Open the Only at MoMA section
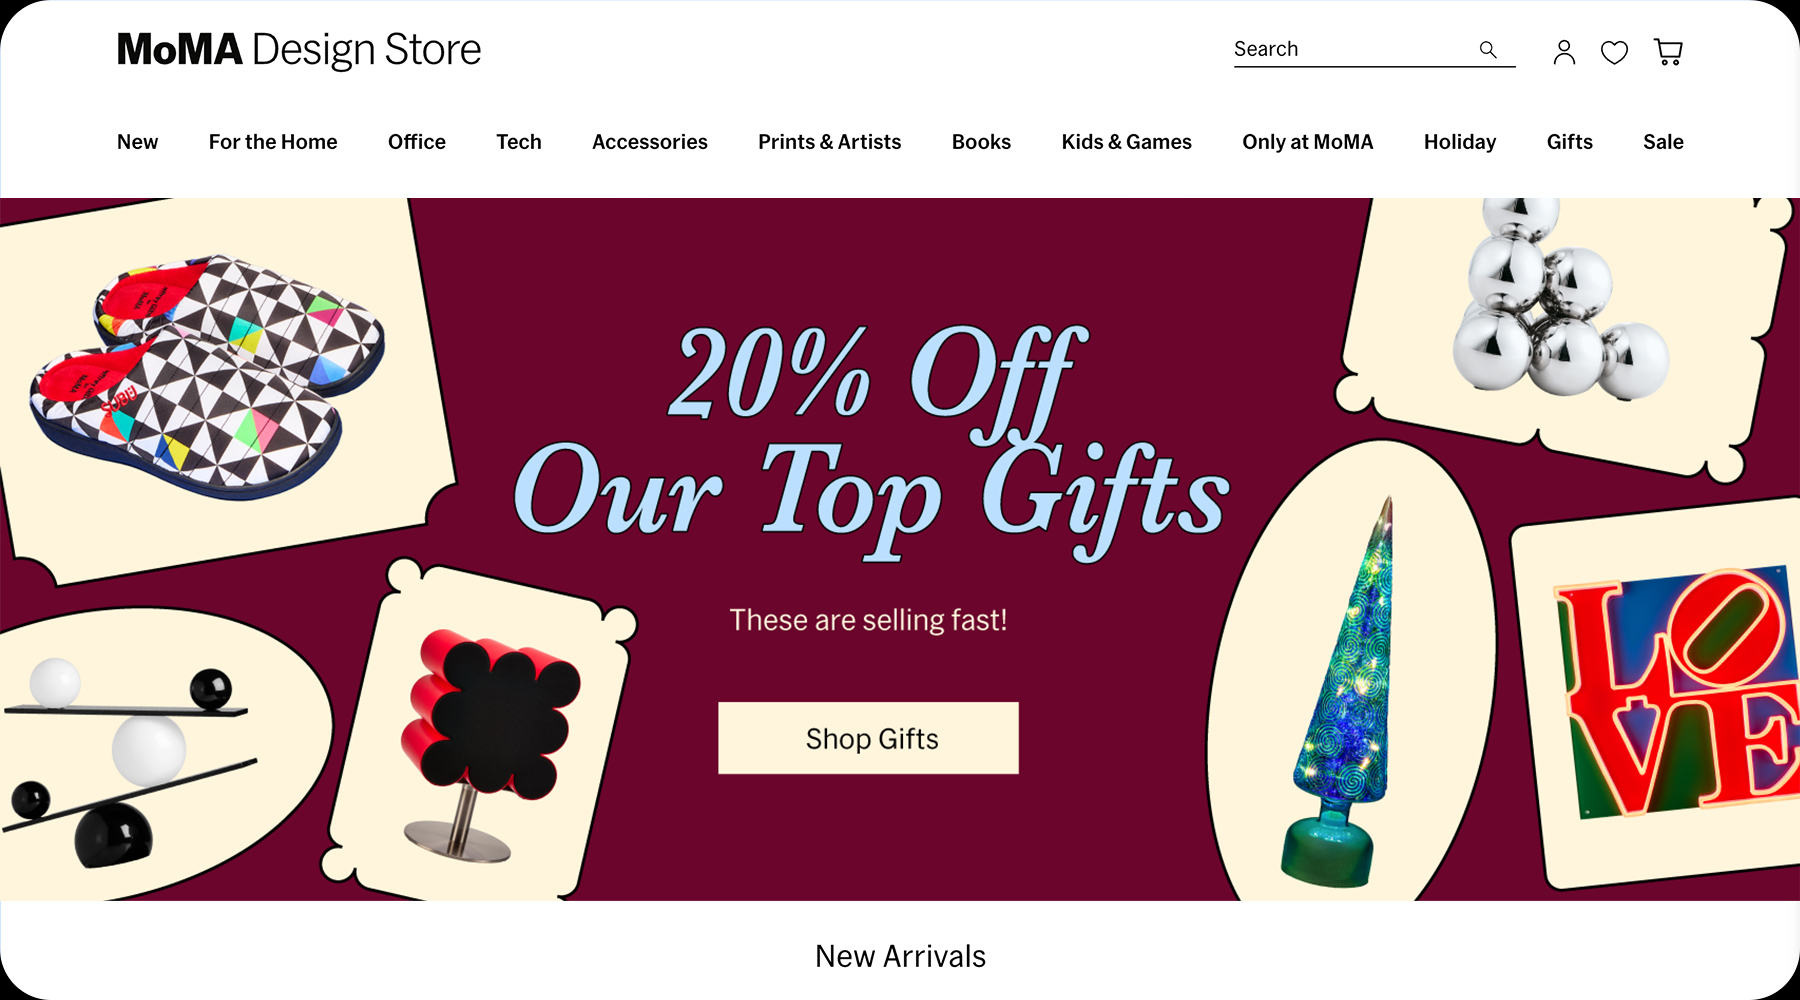Screen dimensions: 1800x1000 pos(1308,142)
